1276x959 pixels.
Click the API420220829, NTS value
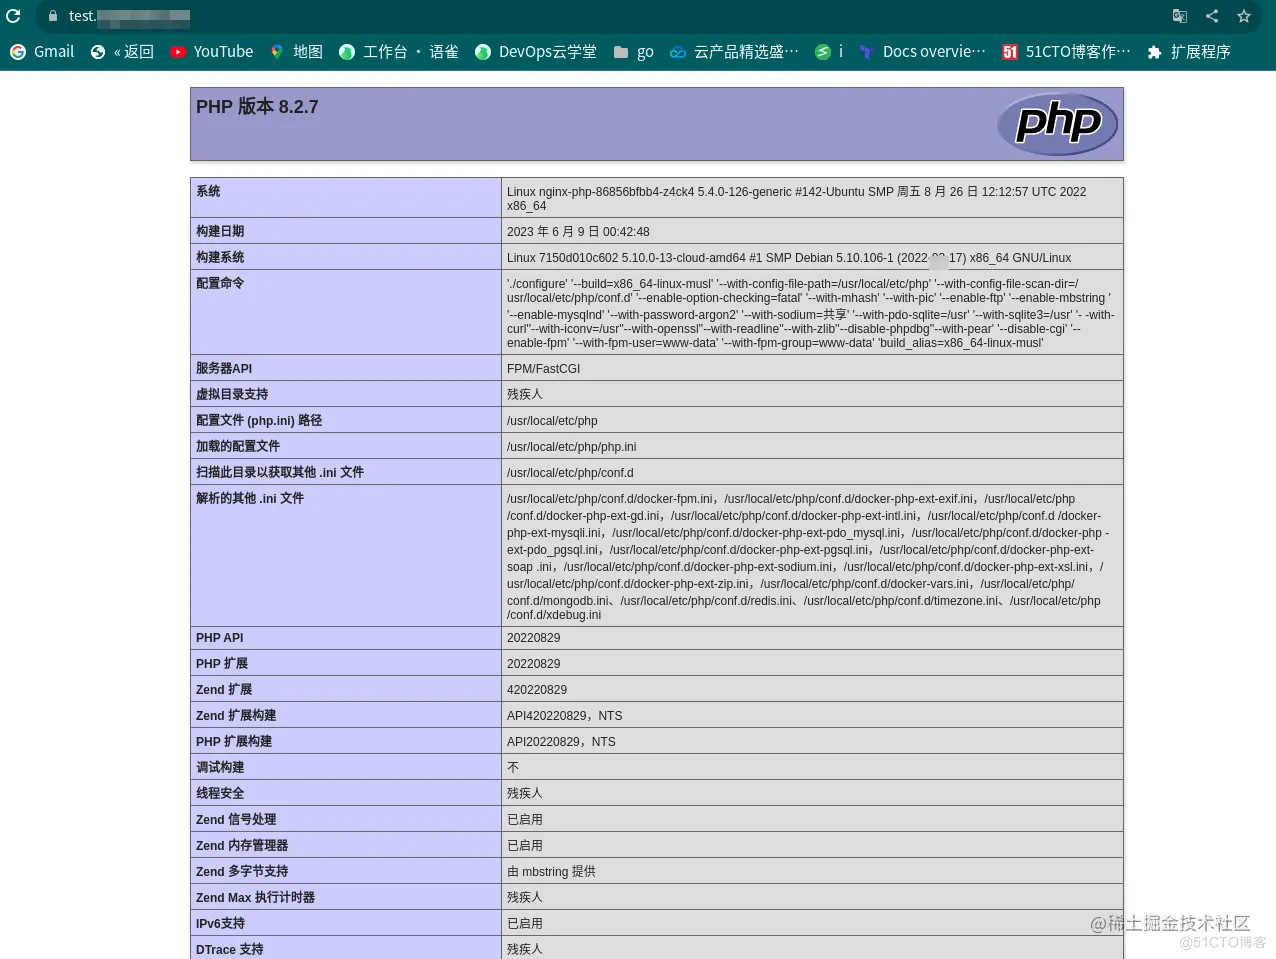click(564, 716)
